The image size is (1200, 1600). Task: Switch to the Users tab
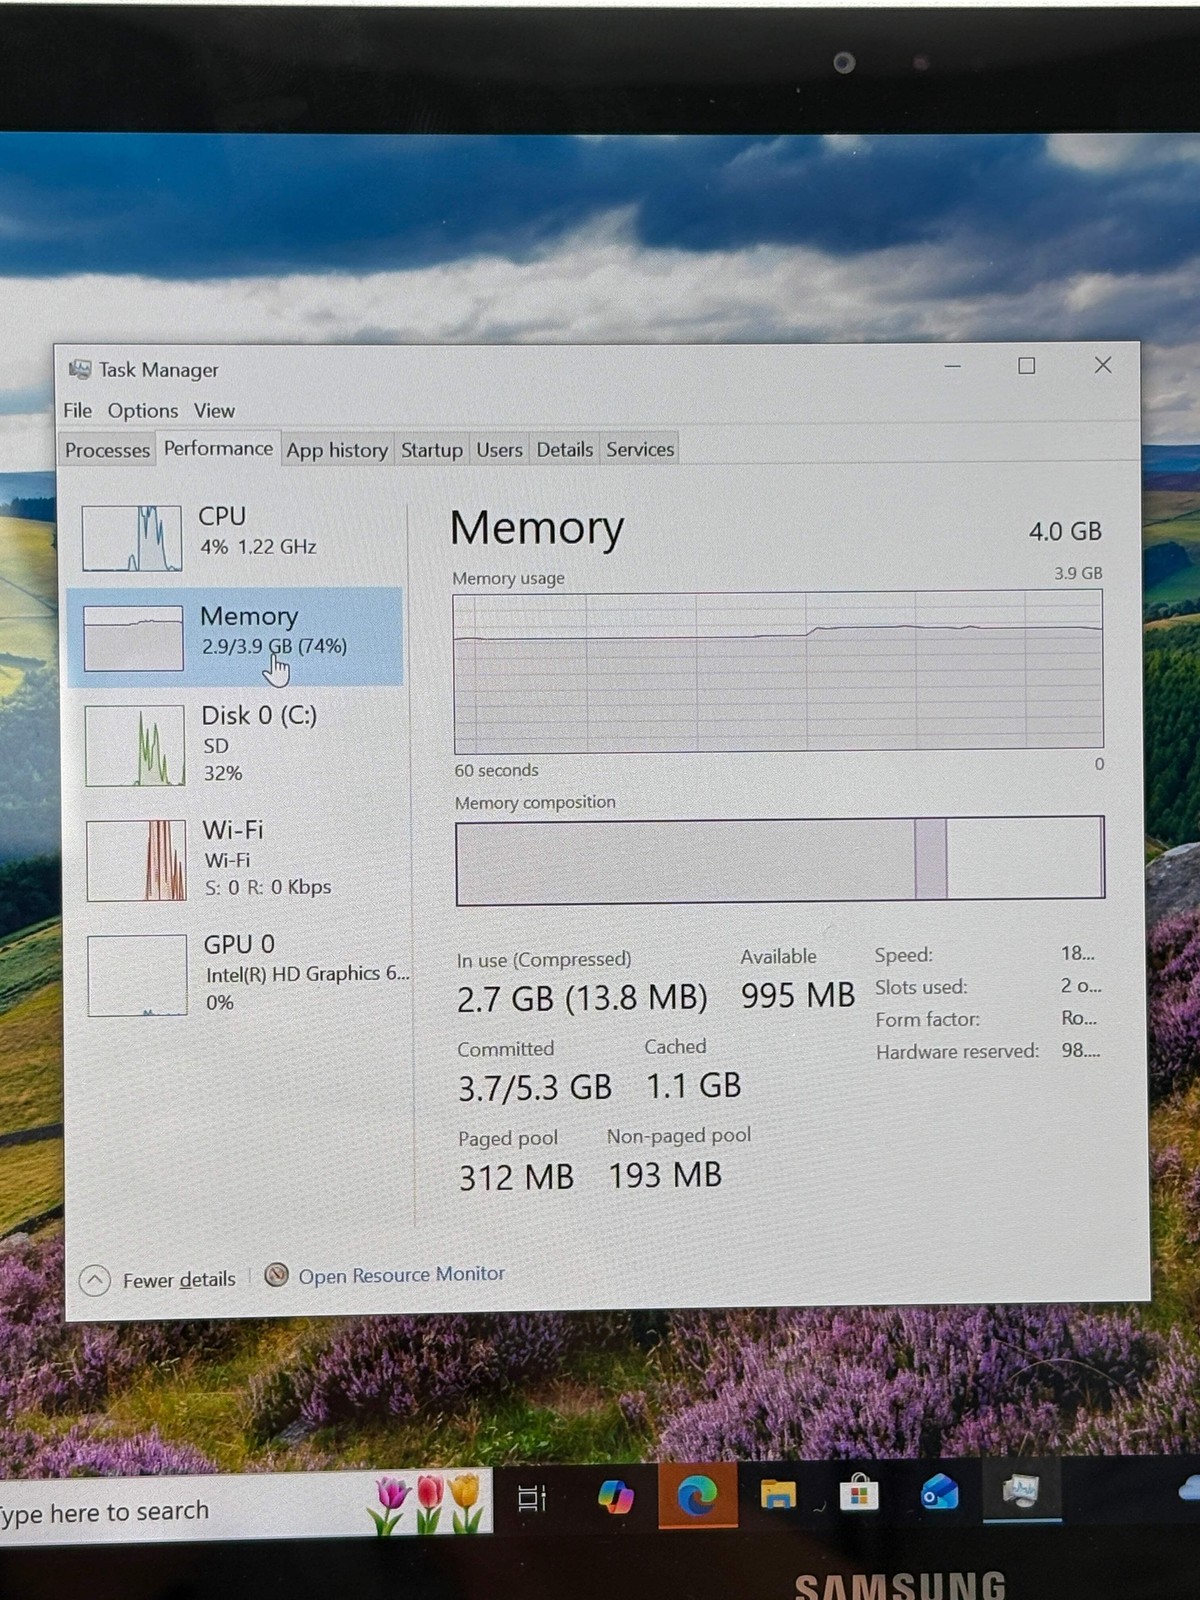[x=499, y=450]
